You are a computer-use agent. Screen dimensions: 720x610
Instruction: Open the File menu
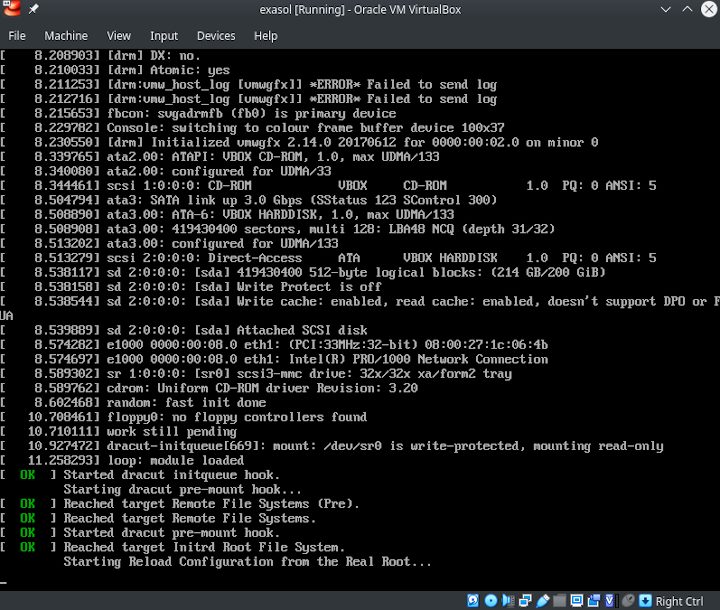(x=17, y=36)
